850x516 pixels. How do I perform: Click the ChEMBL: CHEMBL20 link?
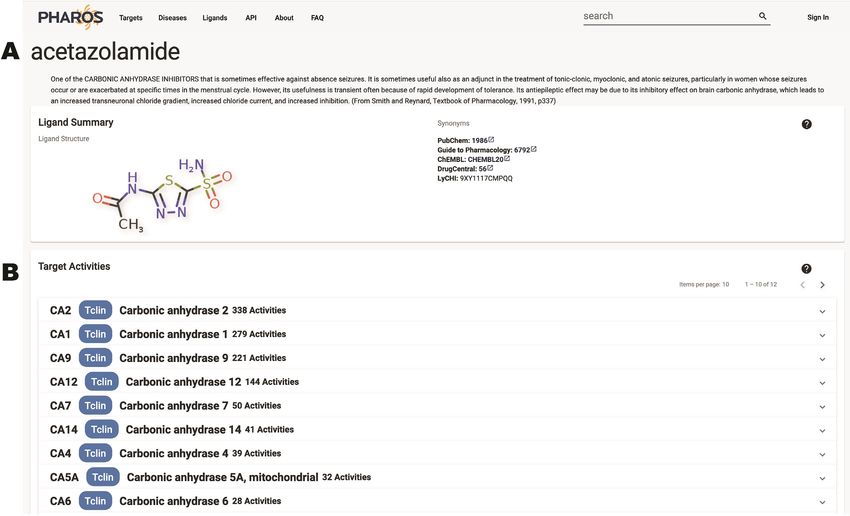471,159
